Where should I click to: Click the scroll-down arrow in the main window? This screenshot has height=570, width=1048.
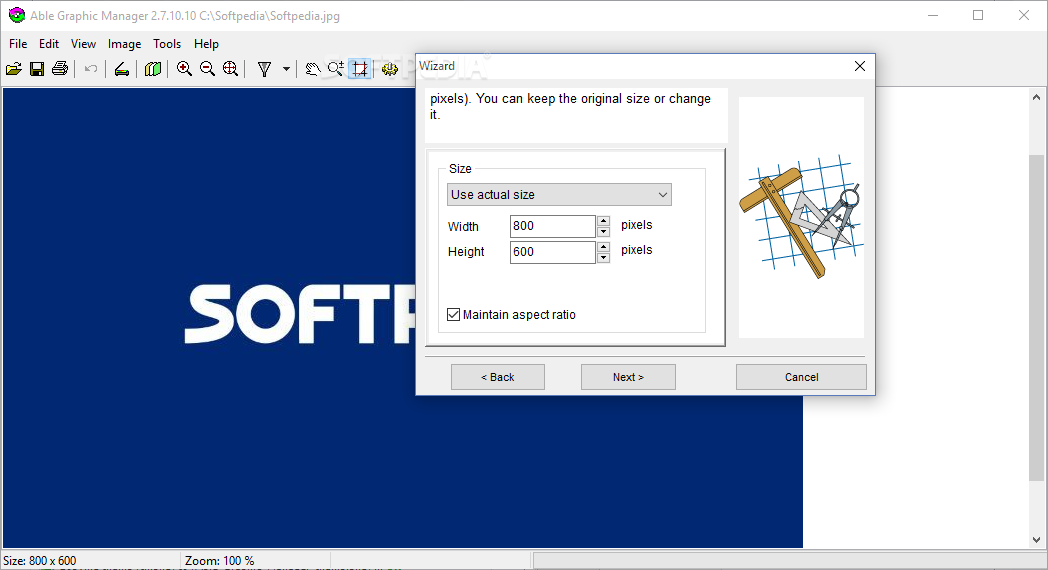[1036, 540]
